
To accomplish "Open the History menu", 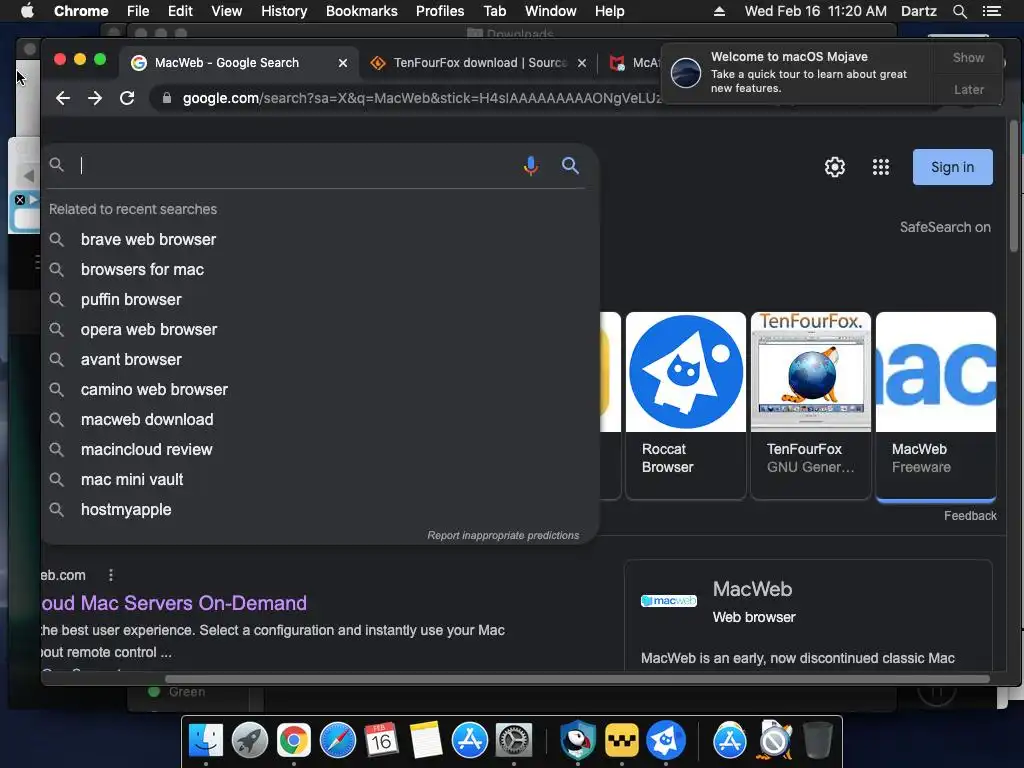I will tap(284, 11).
